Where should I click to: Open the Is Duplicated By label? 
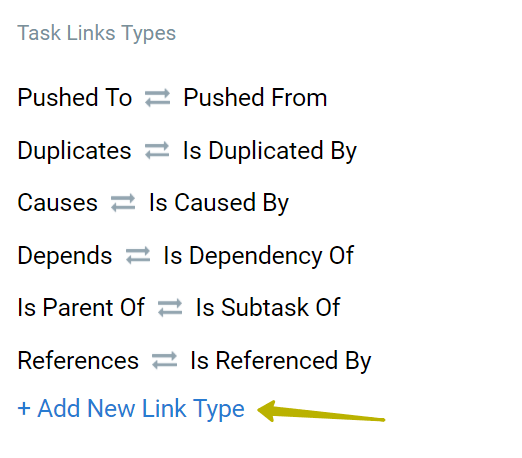[x=270, y=151]
